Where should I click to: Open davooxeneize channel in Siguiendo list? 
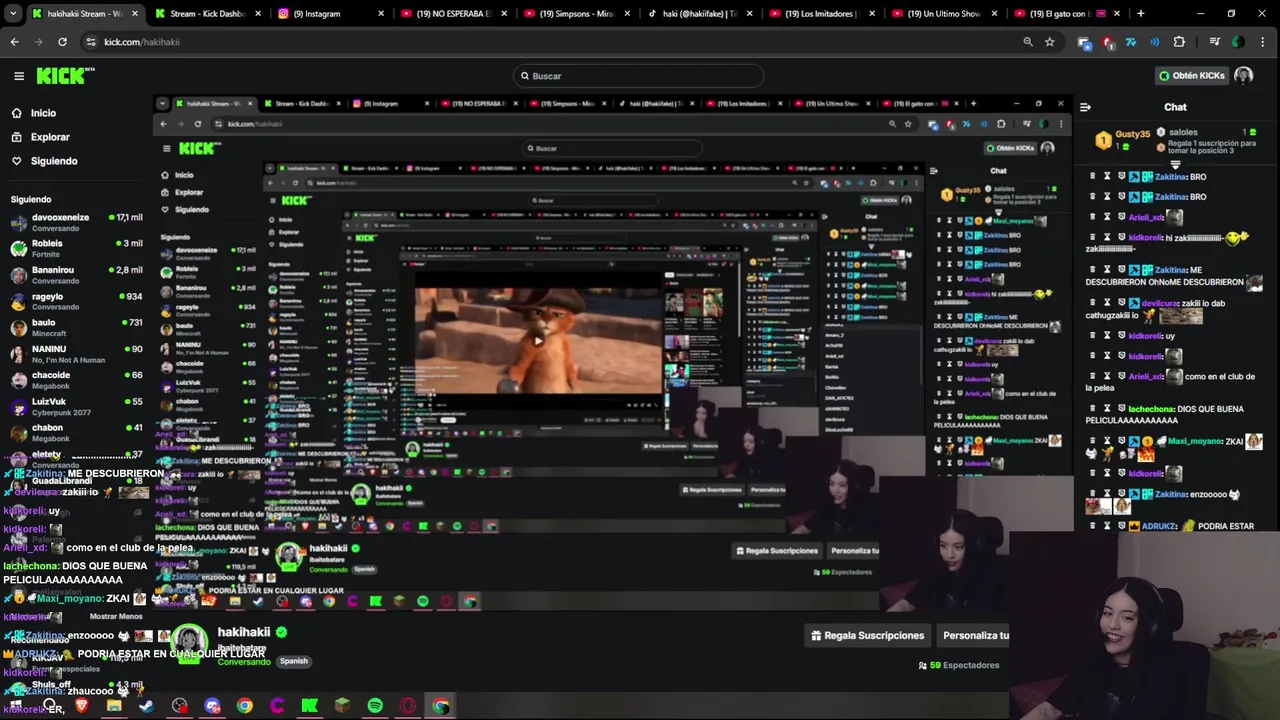78,222
